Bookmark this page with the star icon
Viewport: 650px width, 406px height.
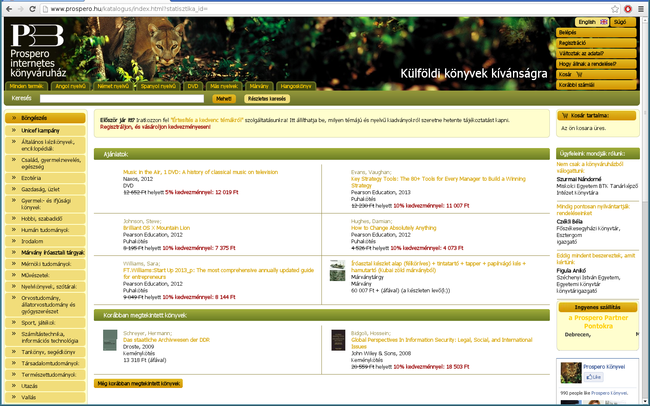[615, 9]
